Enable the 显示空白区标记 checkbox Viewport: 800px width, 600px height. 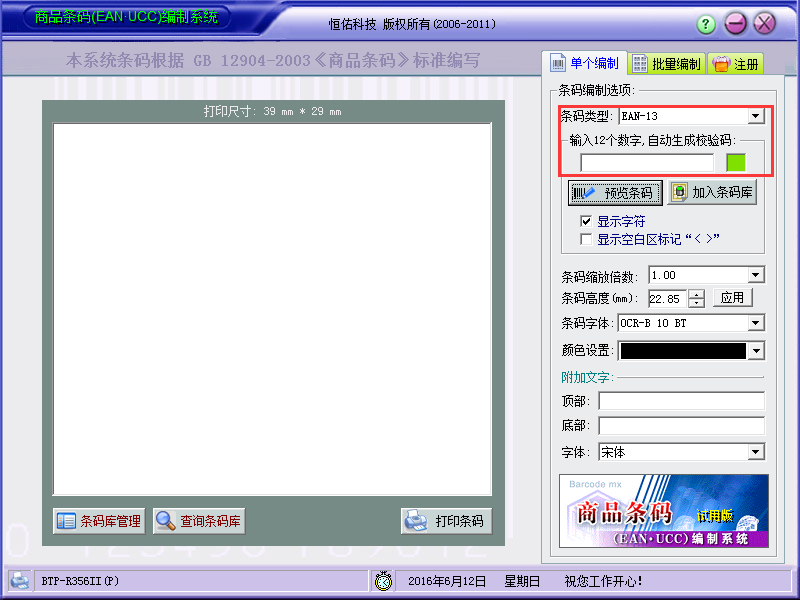coord(586,239)
